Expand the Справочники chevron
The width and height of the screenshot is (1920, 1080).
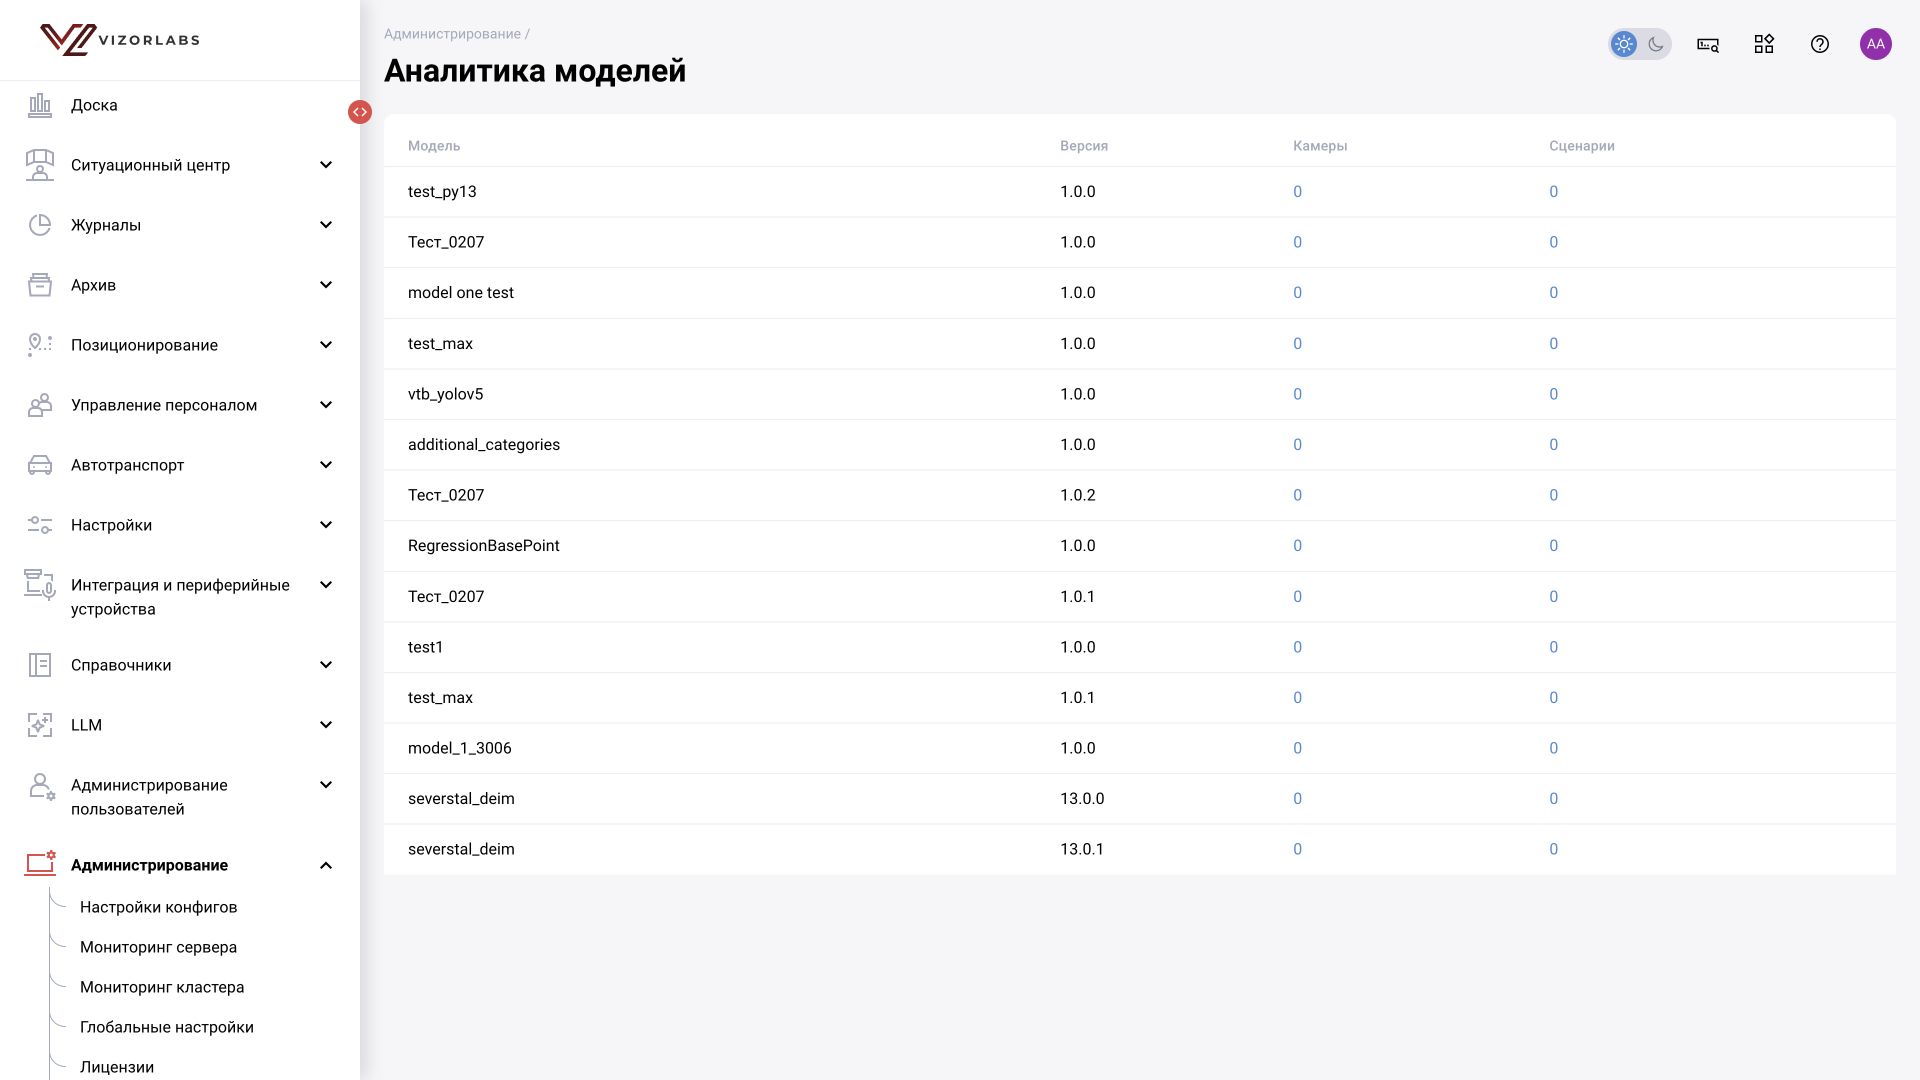pos(326,665)
